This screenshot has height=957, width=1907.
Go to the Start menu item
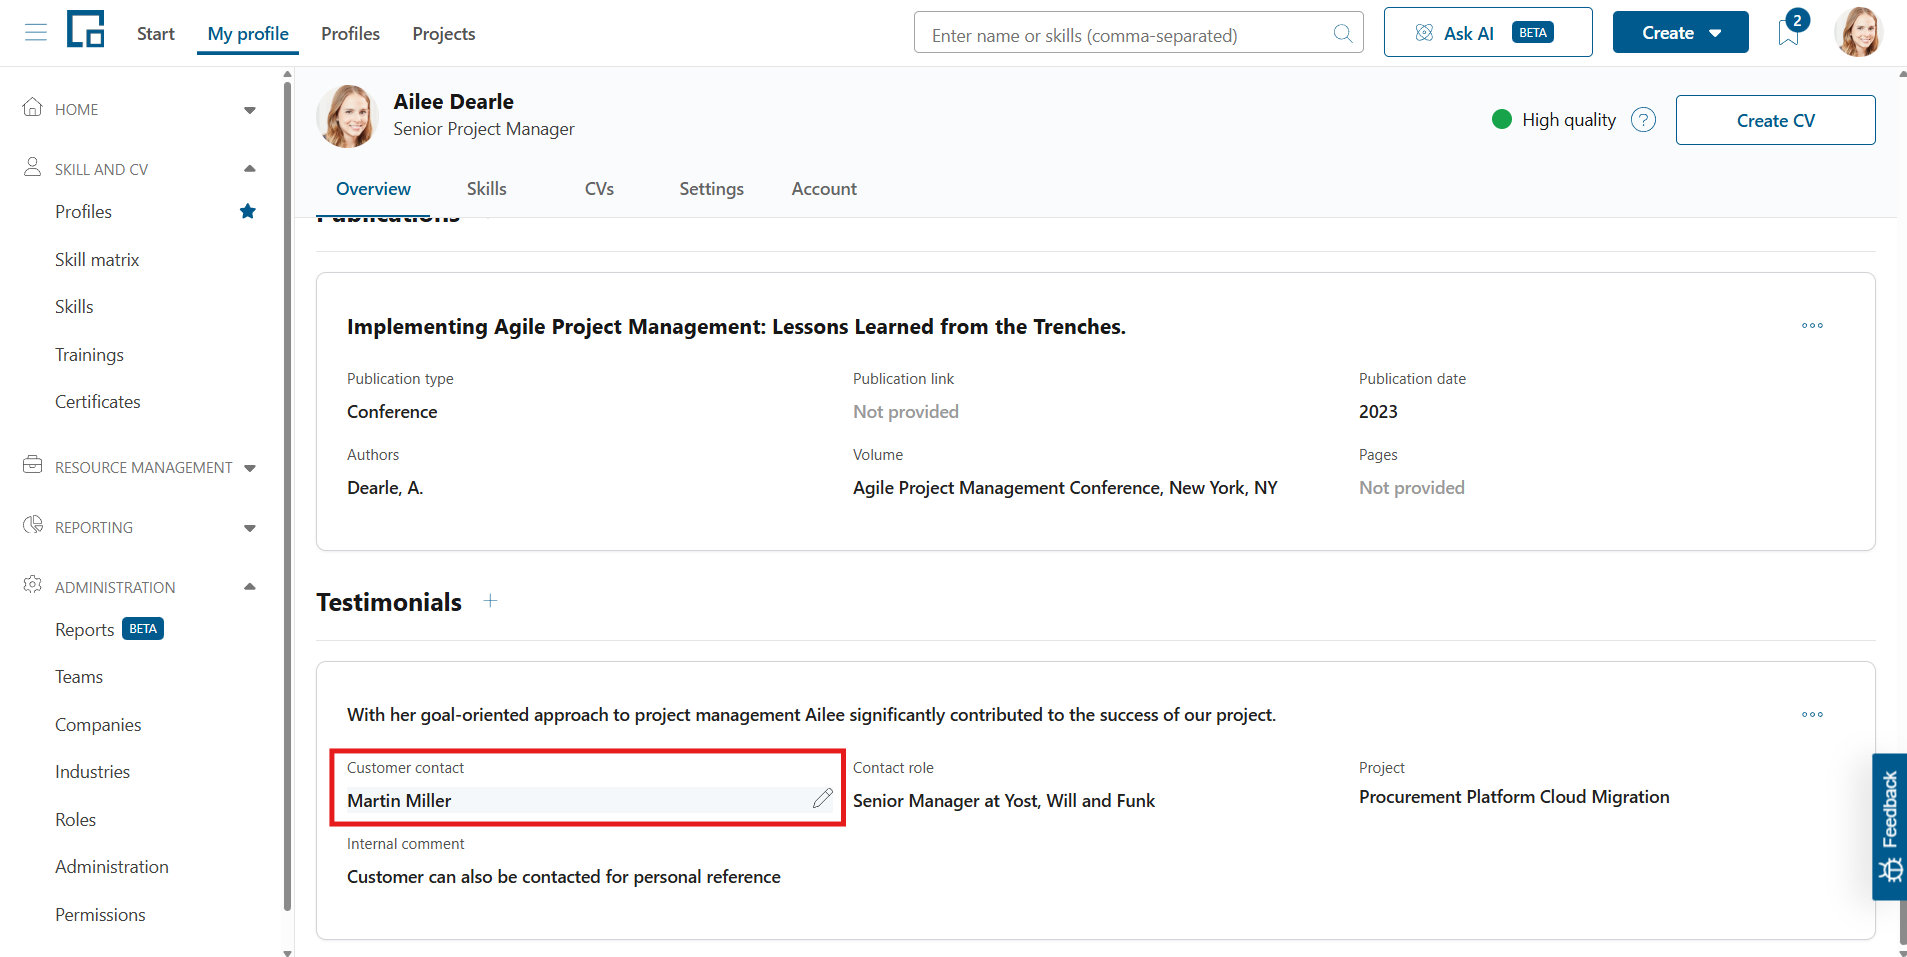click(156, 34)
